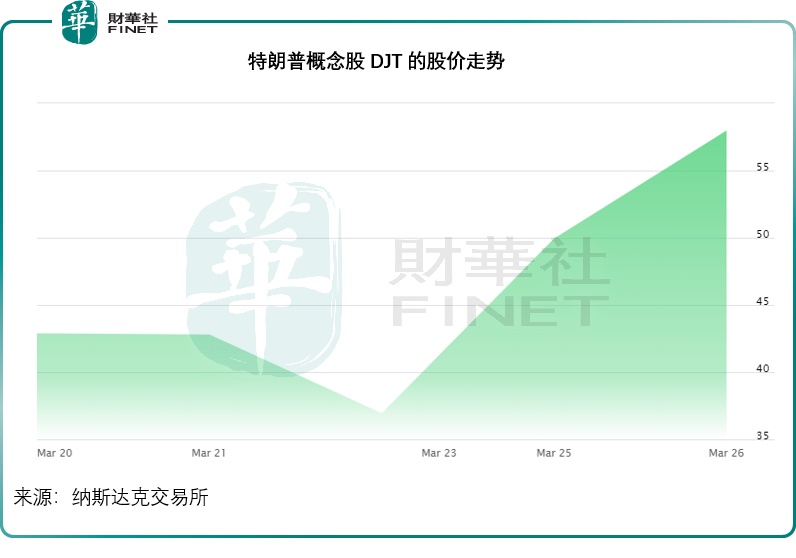796x558 pixels.
Task: Click the green FINET seal logo icon
Action: click(80, 23)
